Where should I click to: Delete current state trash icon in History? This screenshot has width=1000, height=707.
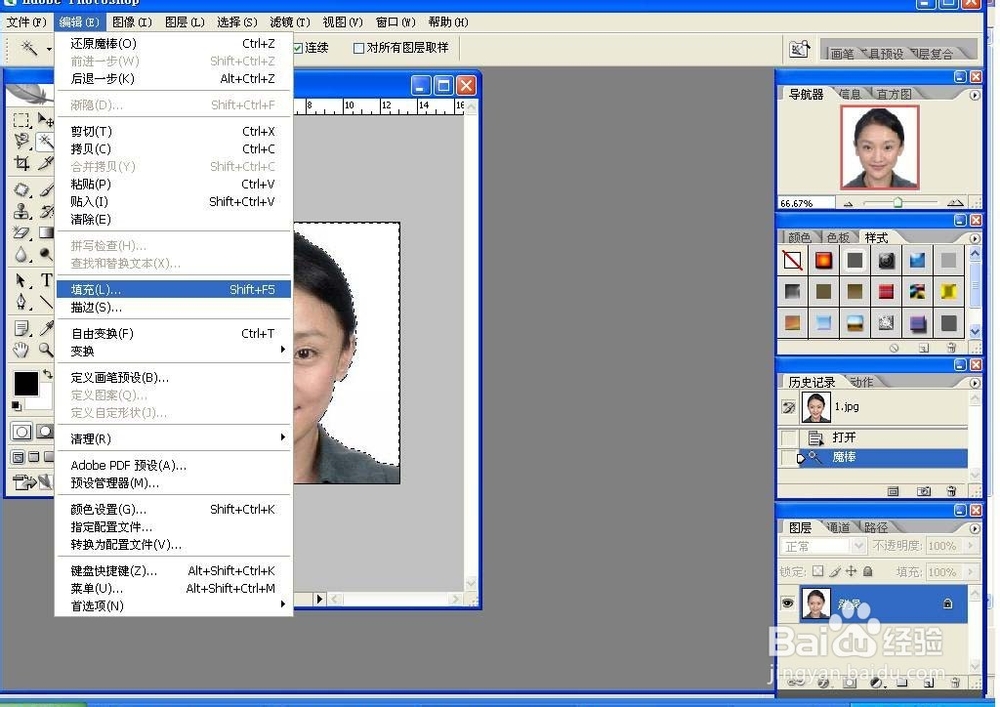click(x=951, y=491)
